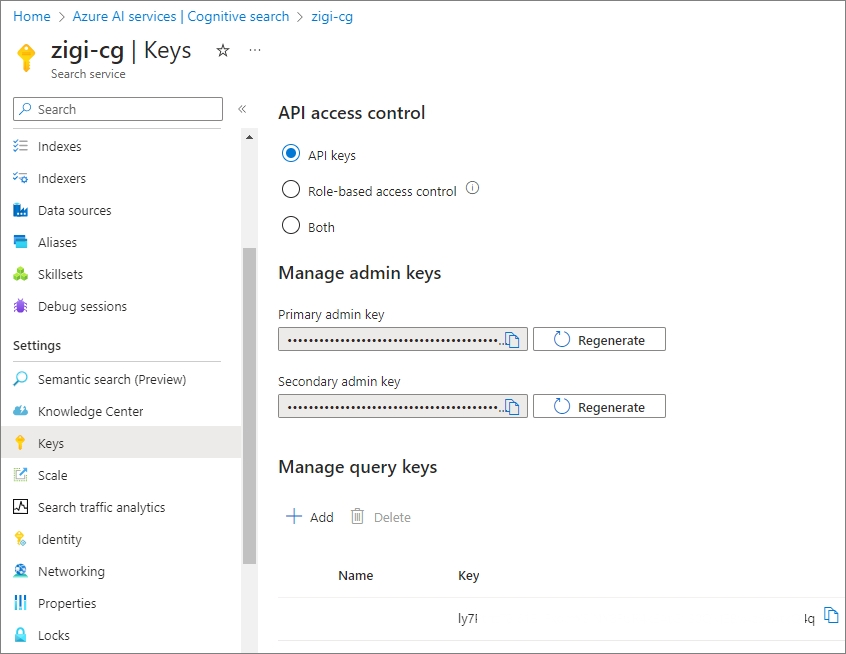Open the ellipsis more options menu
This screenshot has height=654, width=846.
click(255, 50)
